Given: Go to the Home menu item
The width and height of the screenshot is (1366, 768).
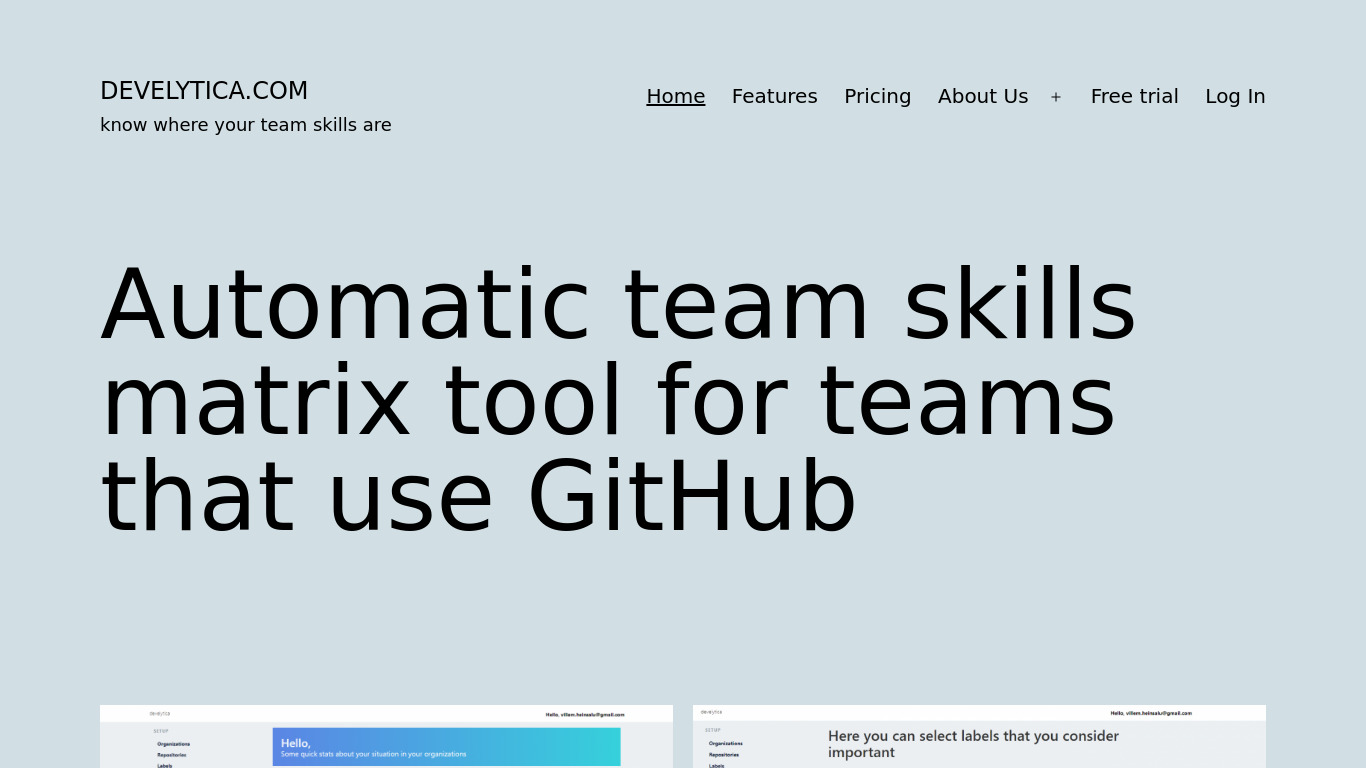Looking at the screenshot, I should coord(676,96).
